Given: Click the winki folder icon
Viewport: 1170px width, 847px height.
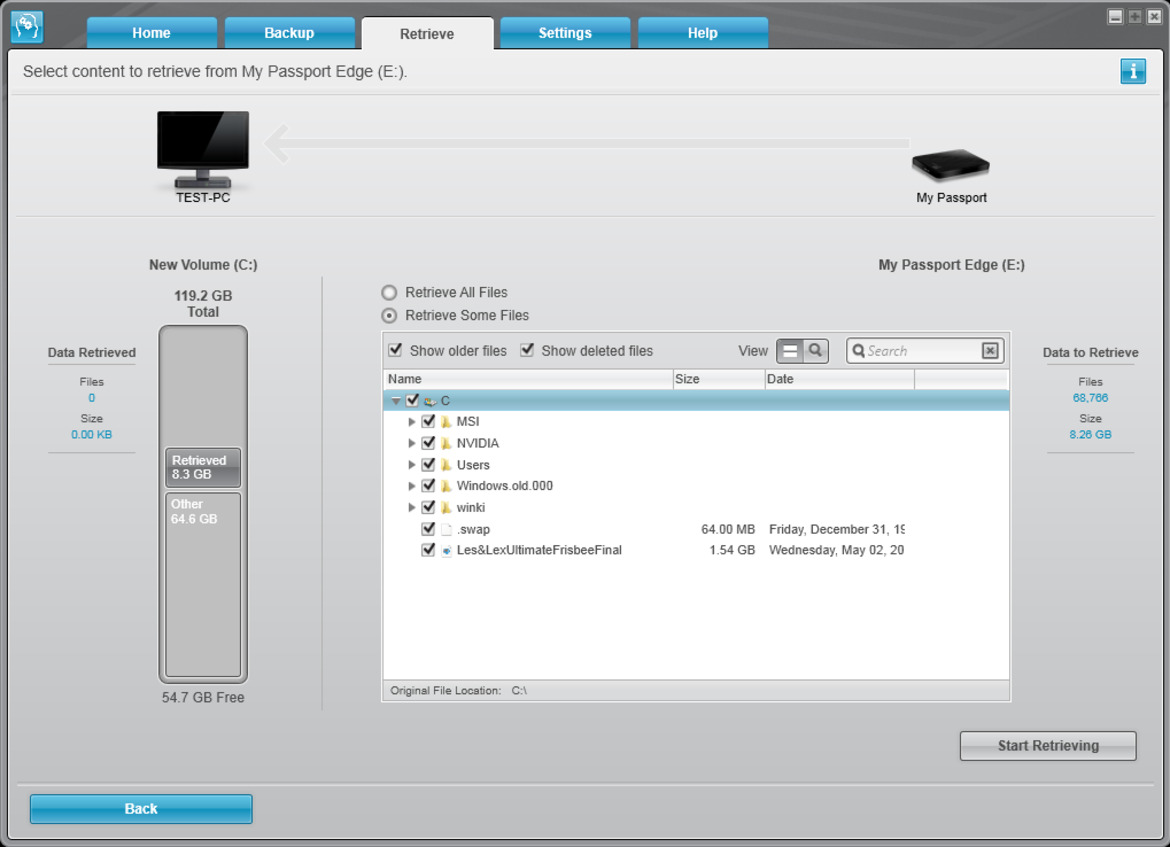Looking at the screenshot, I should click(x=446, y=507).
